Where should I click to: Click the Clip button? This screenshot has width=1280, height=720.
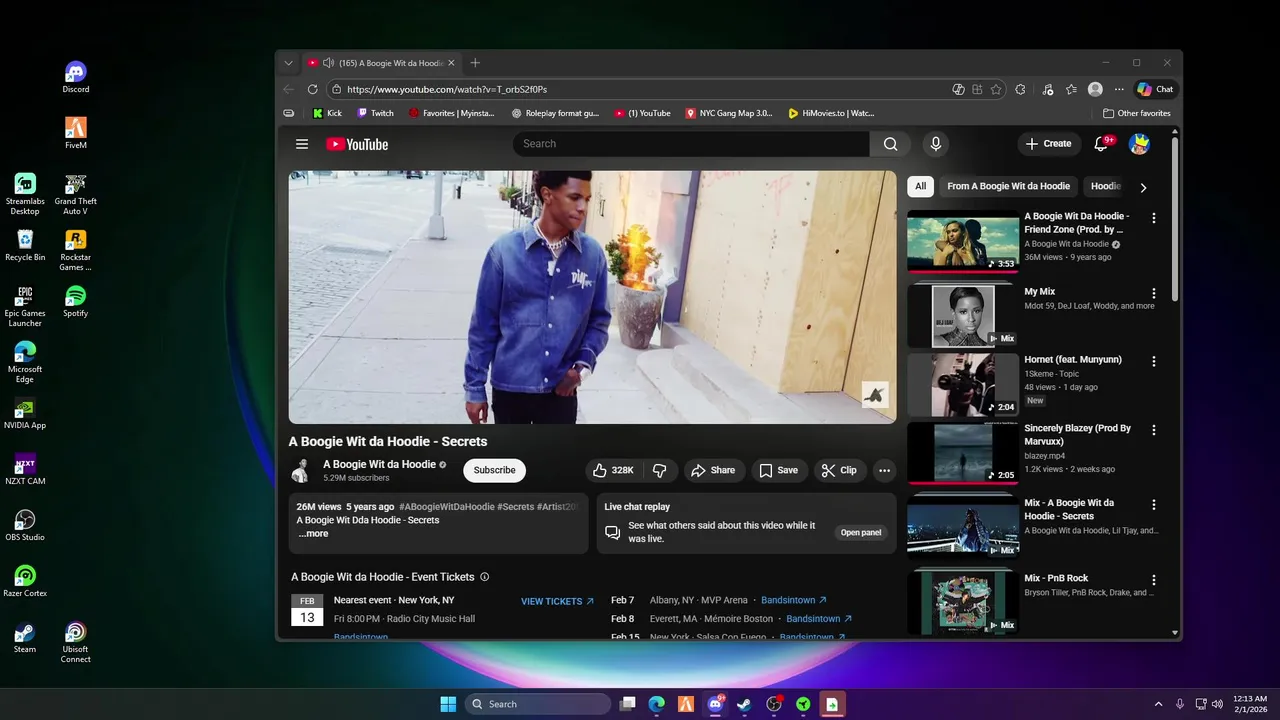point(839,470)
